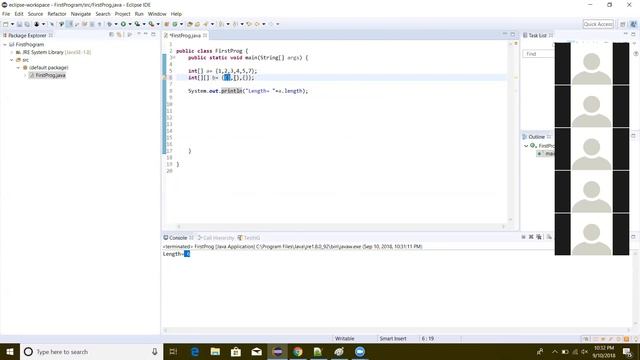Expand the JRE System Library node

12,52
